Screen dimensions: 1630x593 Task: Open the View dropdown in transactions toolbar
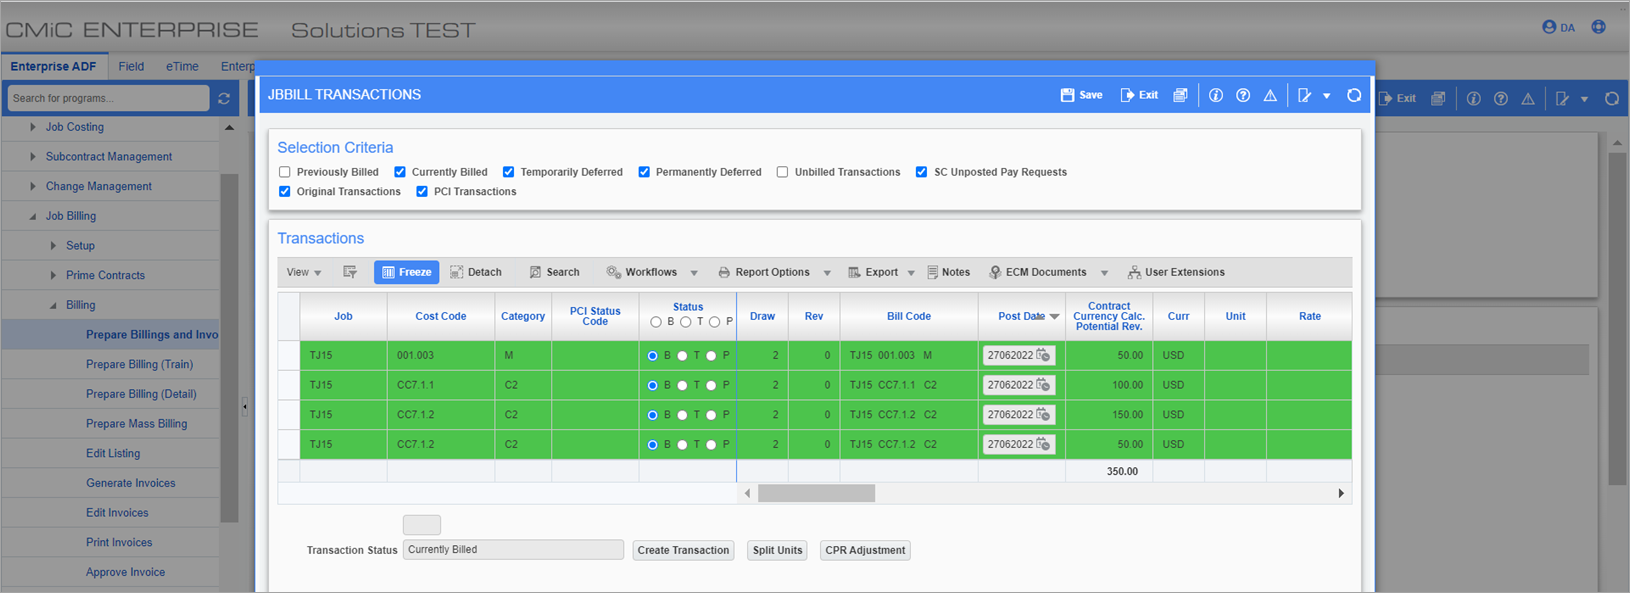coord(304,272)
